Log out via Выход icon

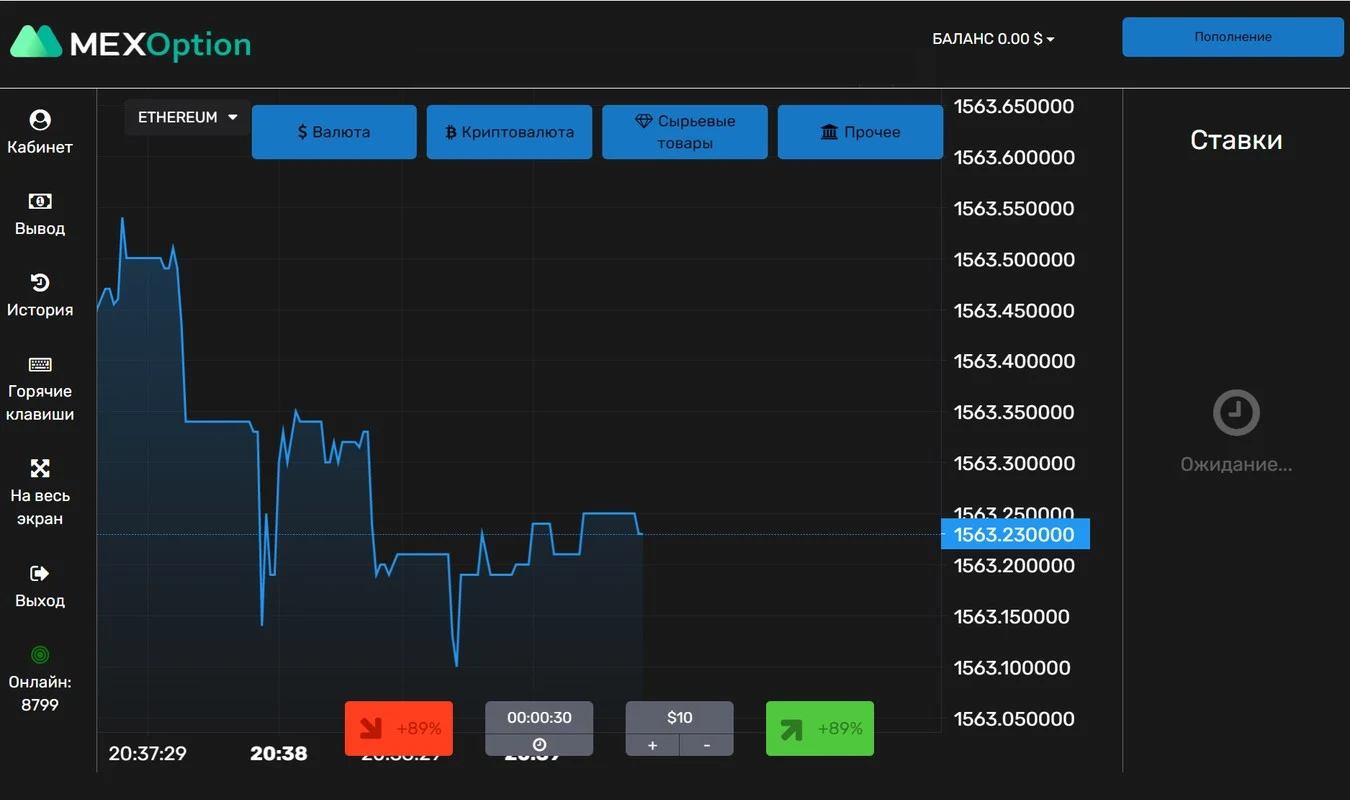[x=40, y=573]
